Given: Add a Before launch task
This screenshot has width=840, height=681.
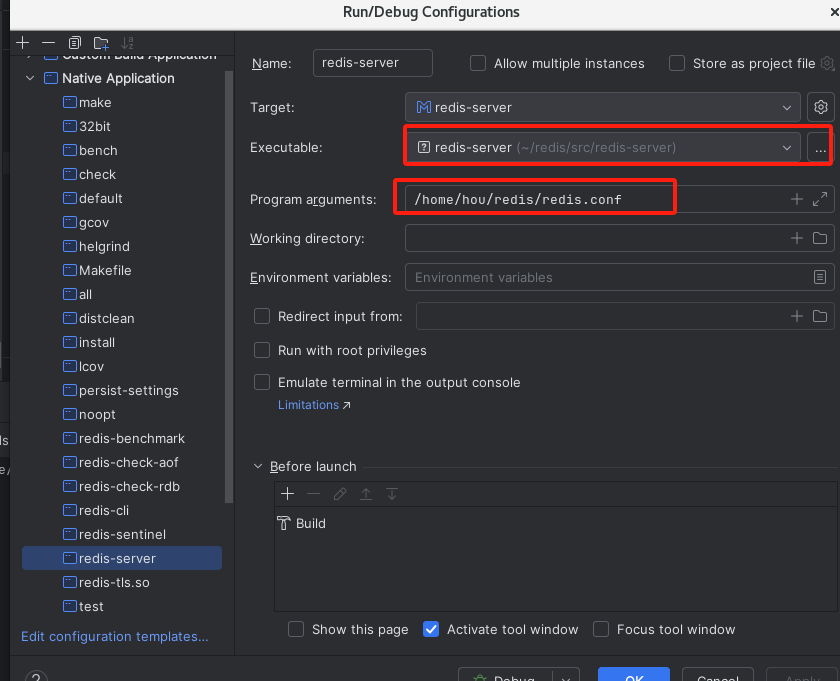Looking at the screenshot, I should click(288, 493).
